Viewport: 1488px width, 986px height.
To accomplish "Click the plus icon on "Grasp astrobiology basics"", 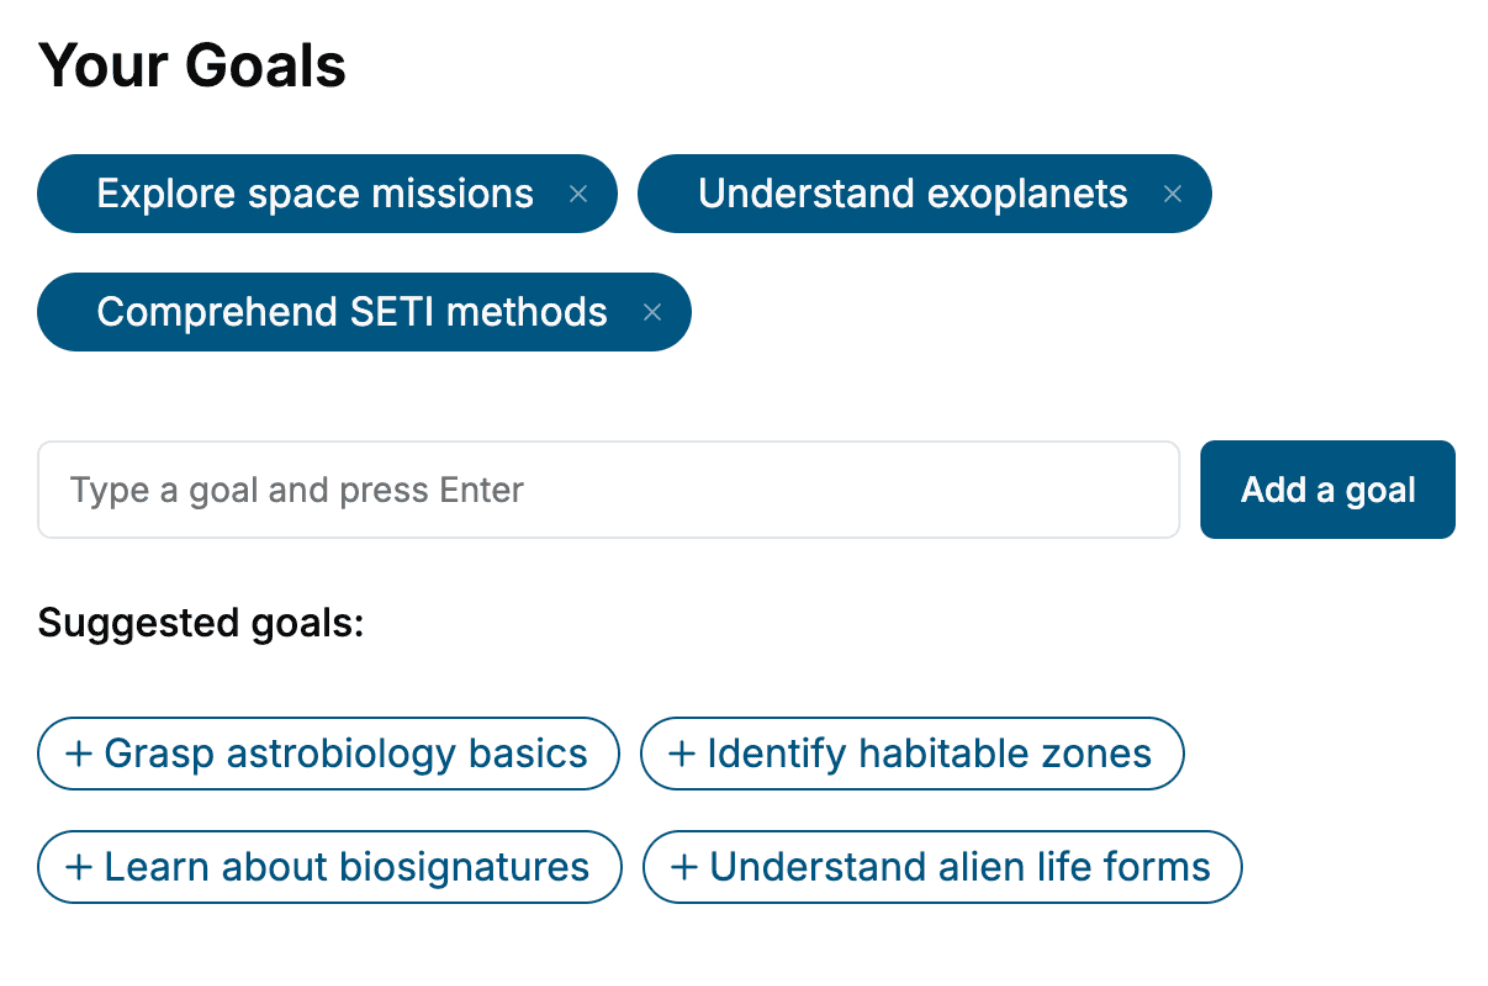I will [x=79, y=754].
